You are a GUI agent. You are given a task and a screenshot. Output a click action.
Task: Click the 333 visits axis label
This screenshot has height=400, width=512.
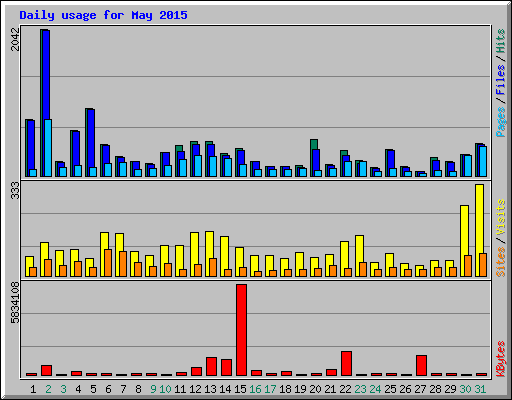click(x=15, y=190)
